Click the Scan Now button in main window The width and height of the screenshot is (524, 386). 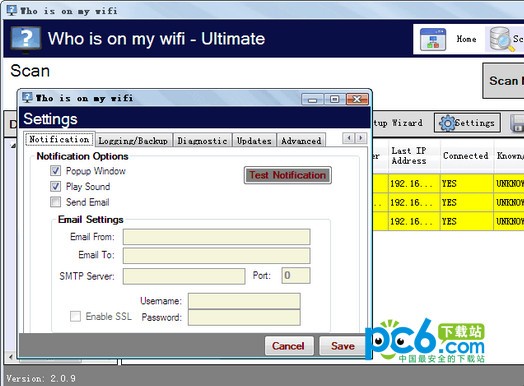(x=503, y=81)
